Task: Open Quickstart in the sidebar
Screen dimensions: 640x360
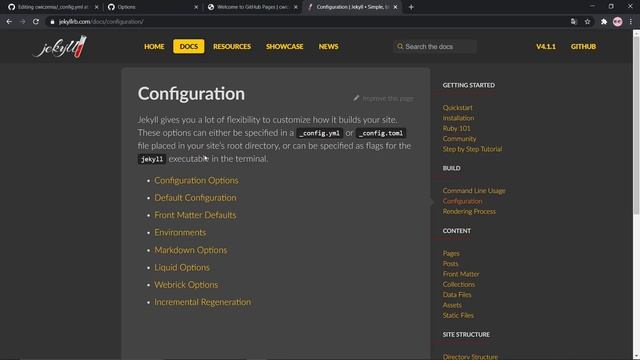Action: (458, 108)
